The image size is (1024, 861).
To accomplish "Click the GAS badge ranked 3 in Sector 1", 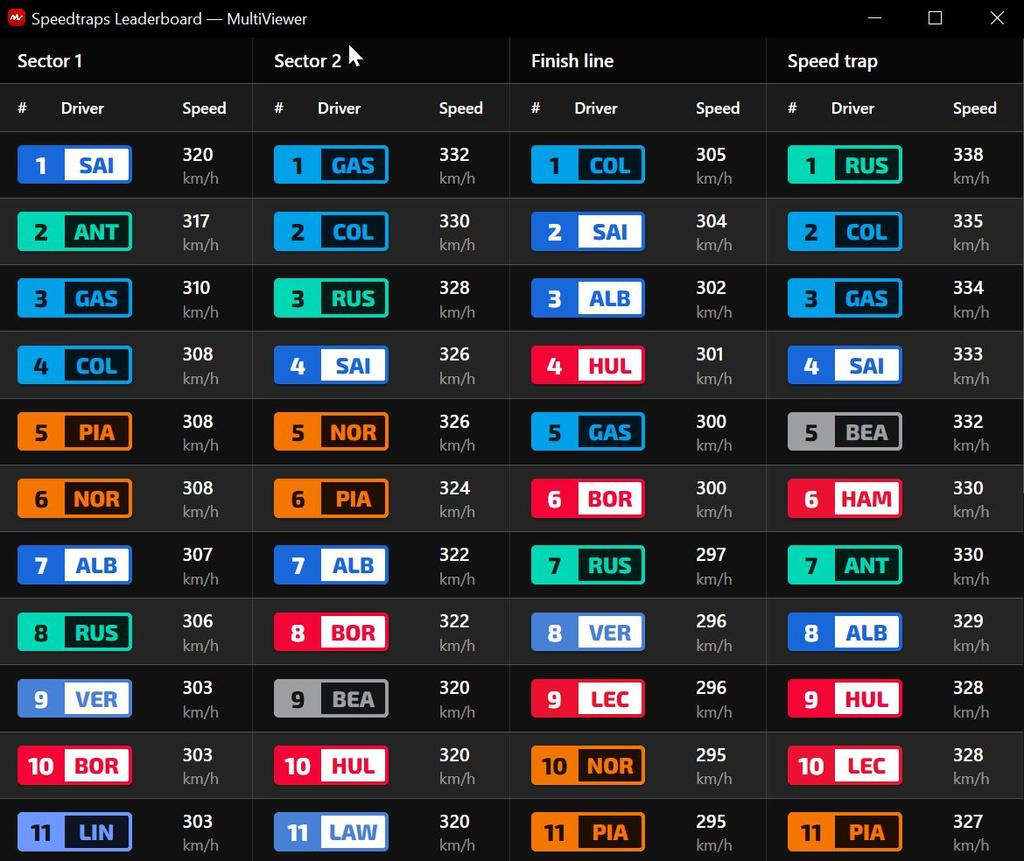I will click(x=74, y=298).
